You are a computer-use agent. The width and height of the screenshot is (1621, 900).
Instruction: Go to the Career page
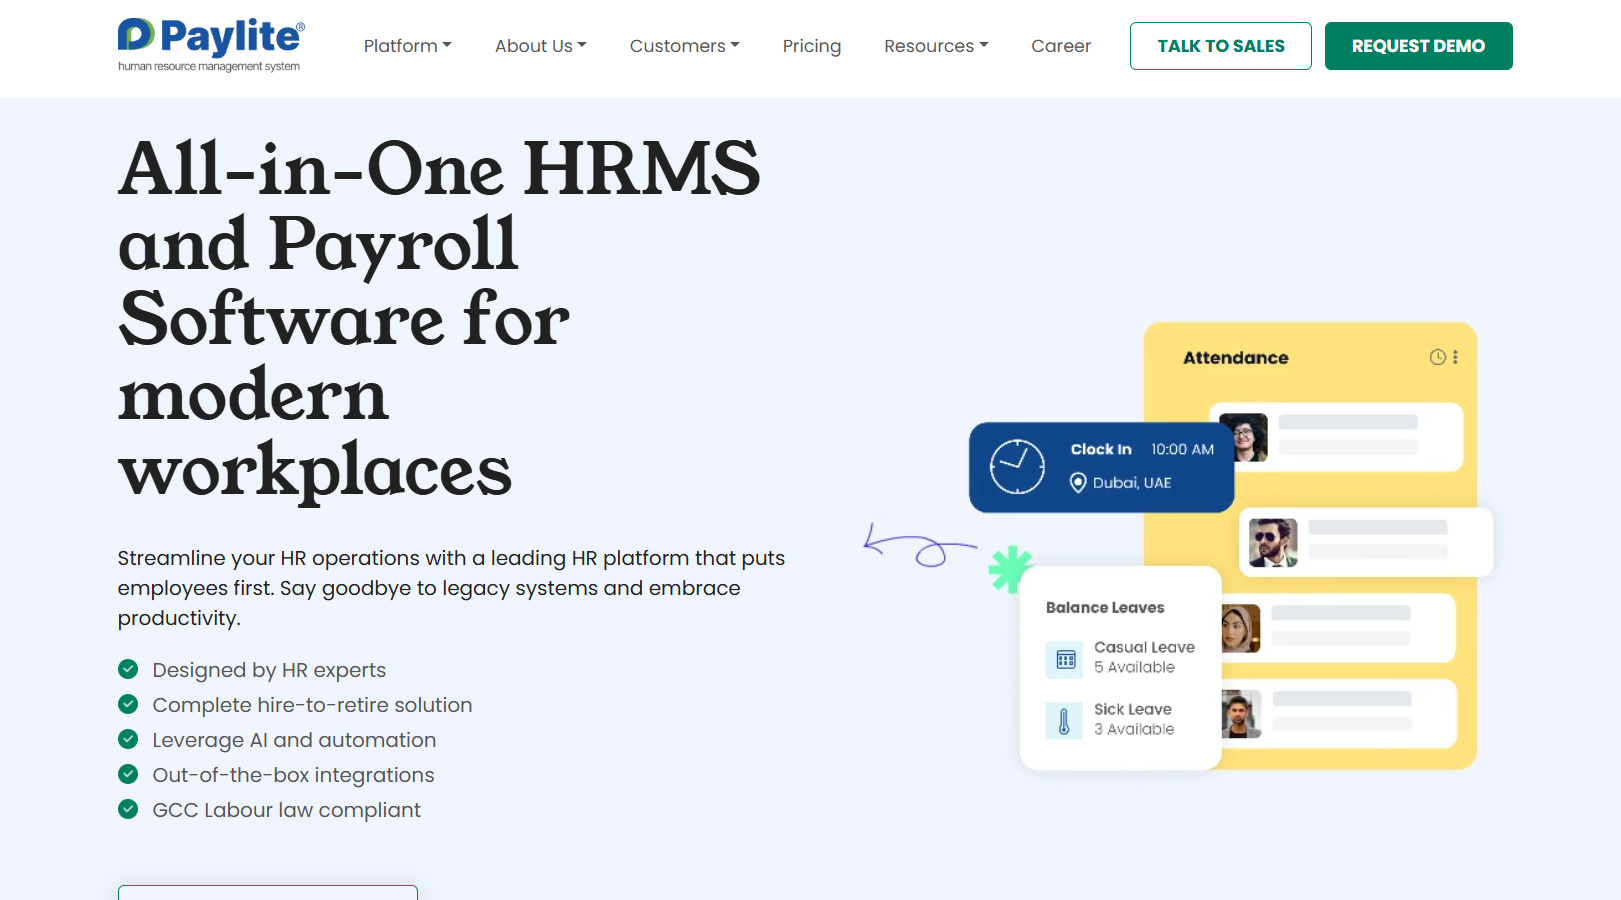(x=1061, y=46)
